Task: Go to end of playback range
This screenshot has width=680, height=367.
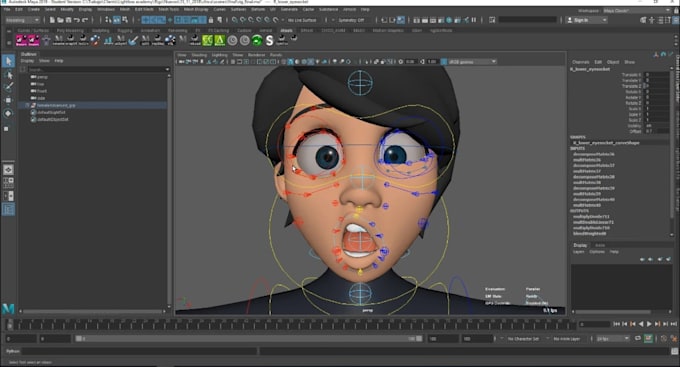Action: click(673, 324)
